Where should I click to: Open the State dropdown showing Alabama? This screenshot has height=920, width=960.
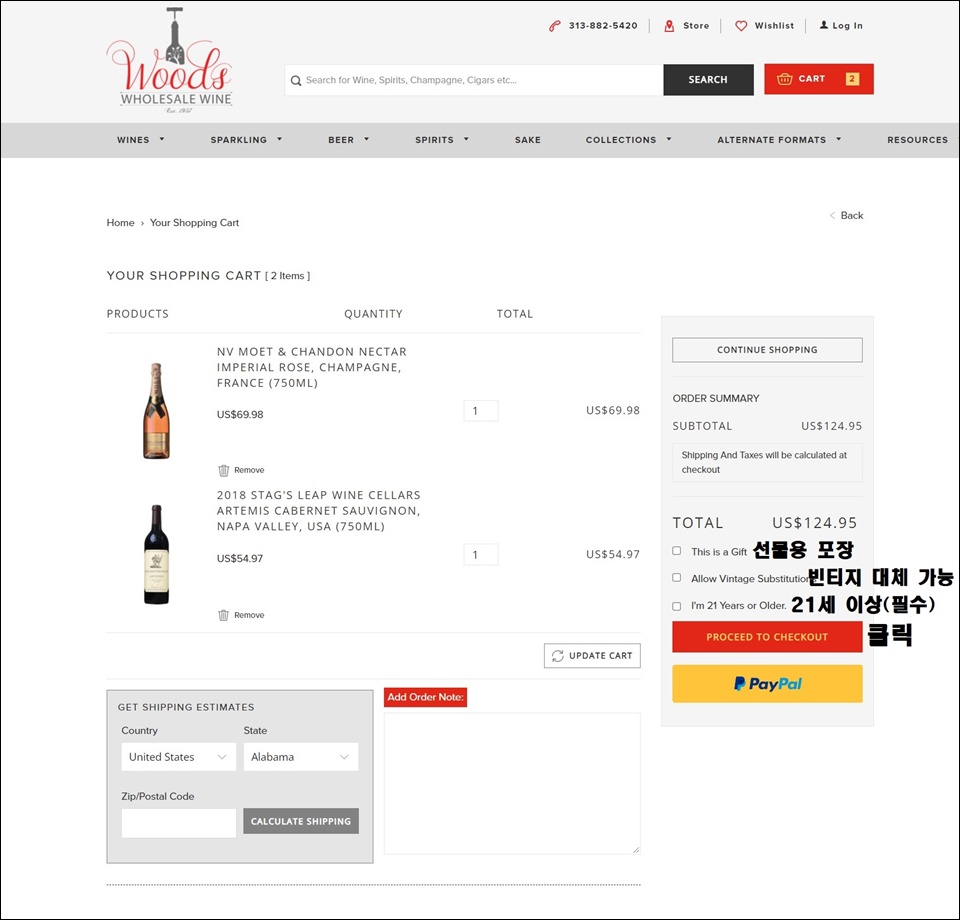(301, 757)
